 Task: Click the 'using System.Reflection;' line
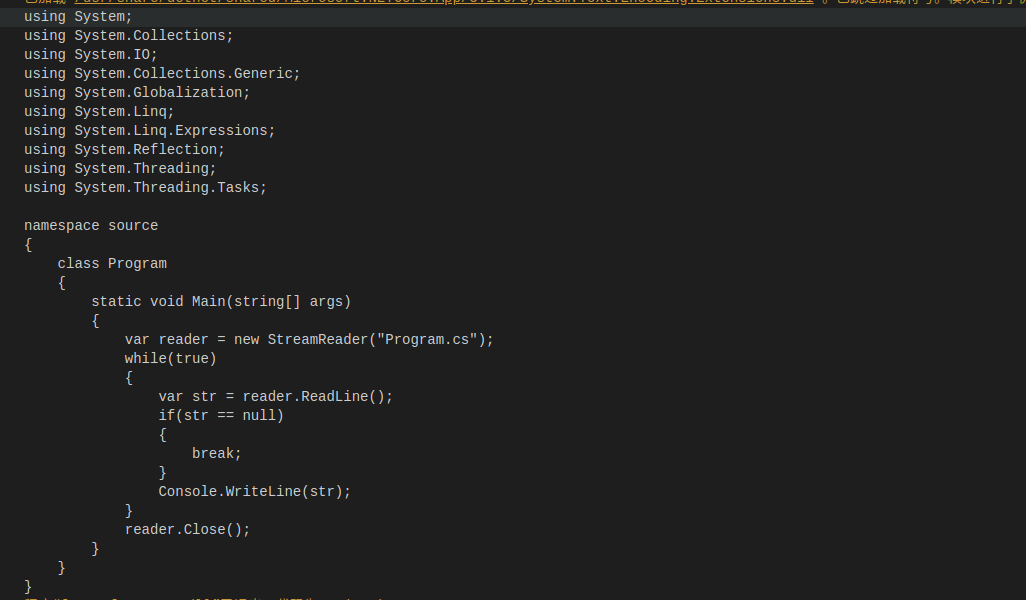click(124, 149)
